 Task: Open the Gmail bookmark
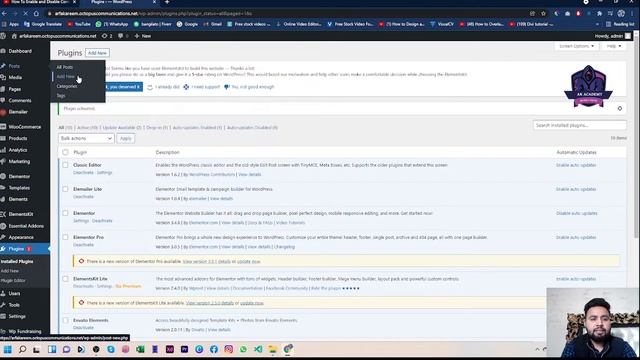[213, 24]
